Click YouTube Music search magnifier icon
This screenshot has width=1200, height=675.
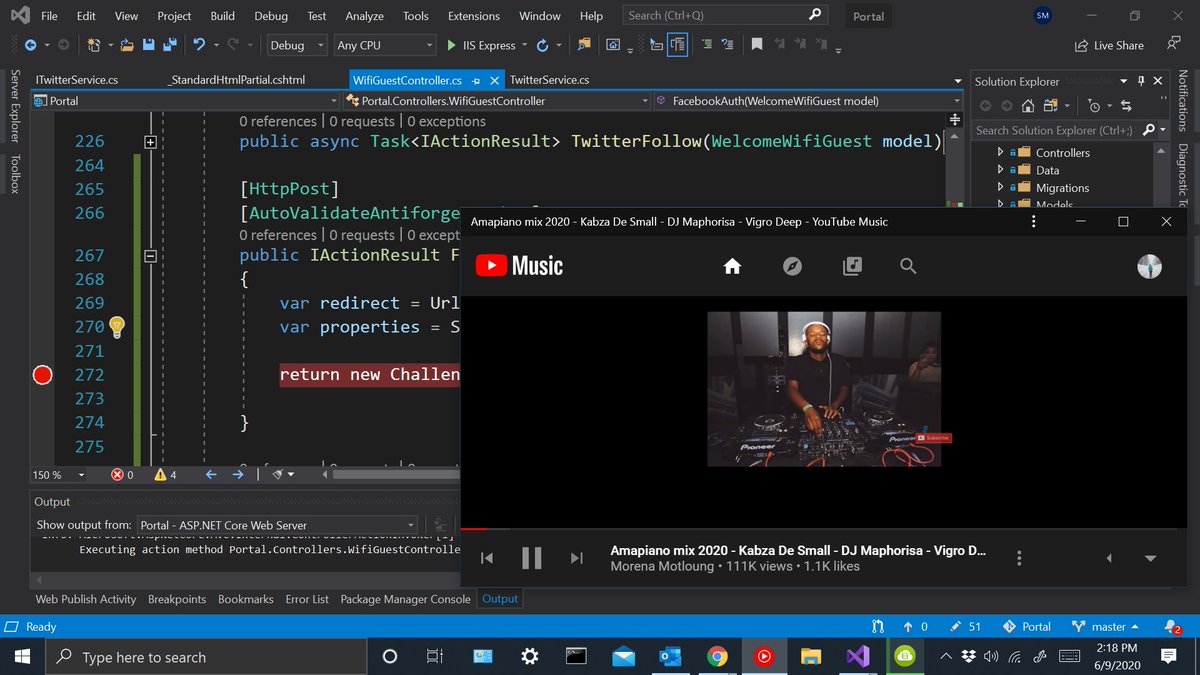click(x=908, y=266)
